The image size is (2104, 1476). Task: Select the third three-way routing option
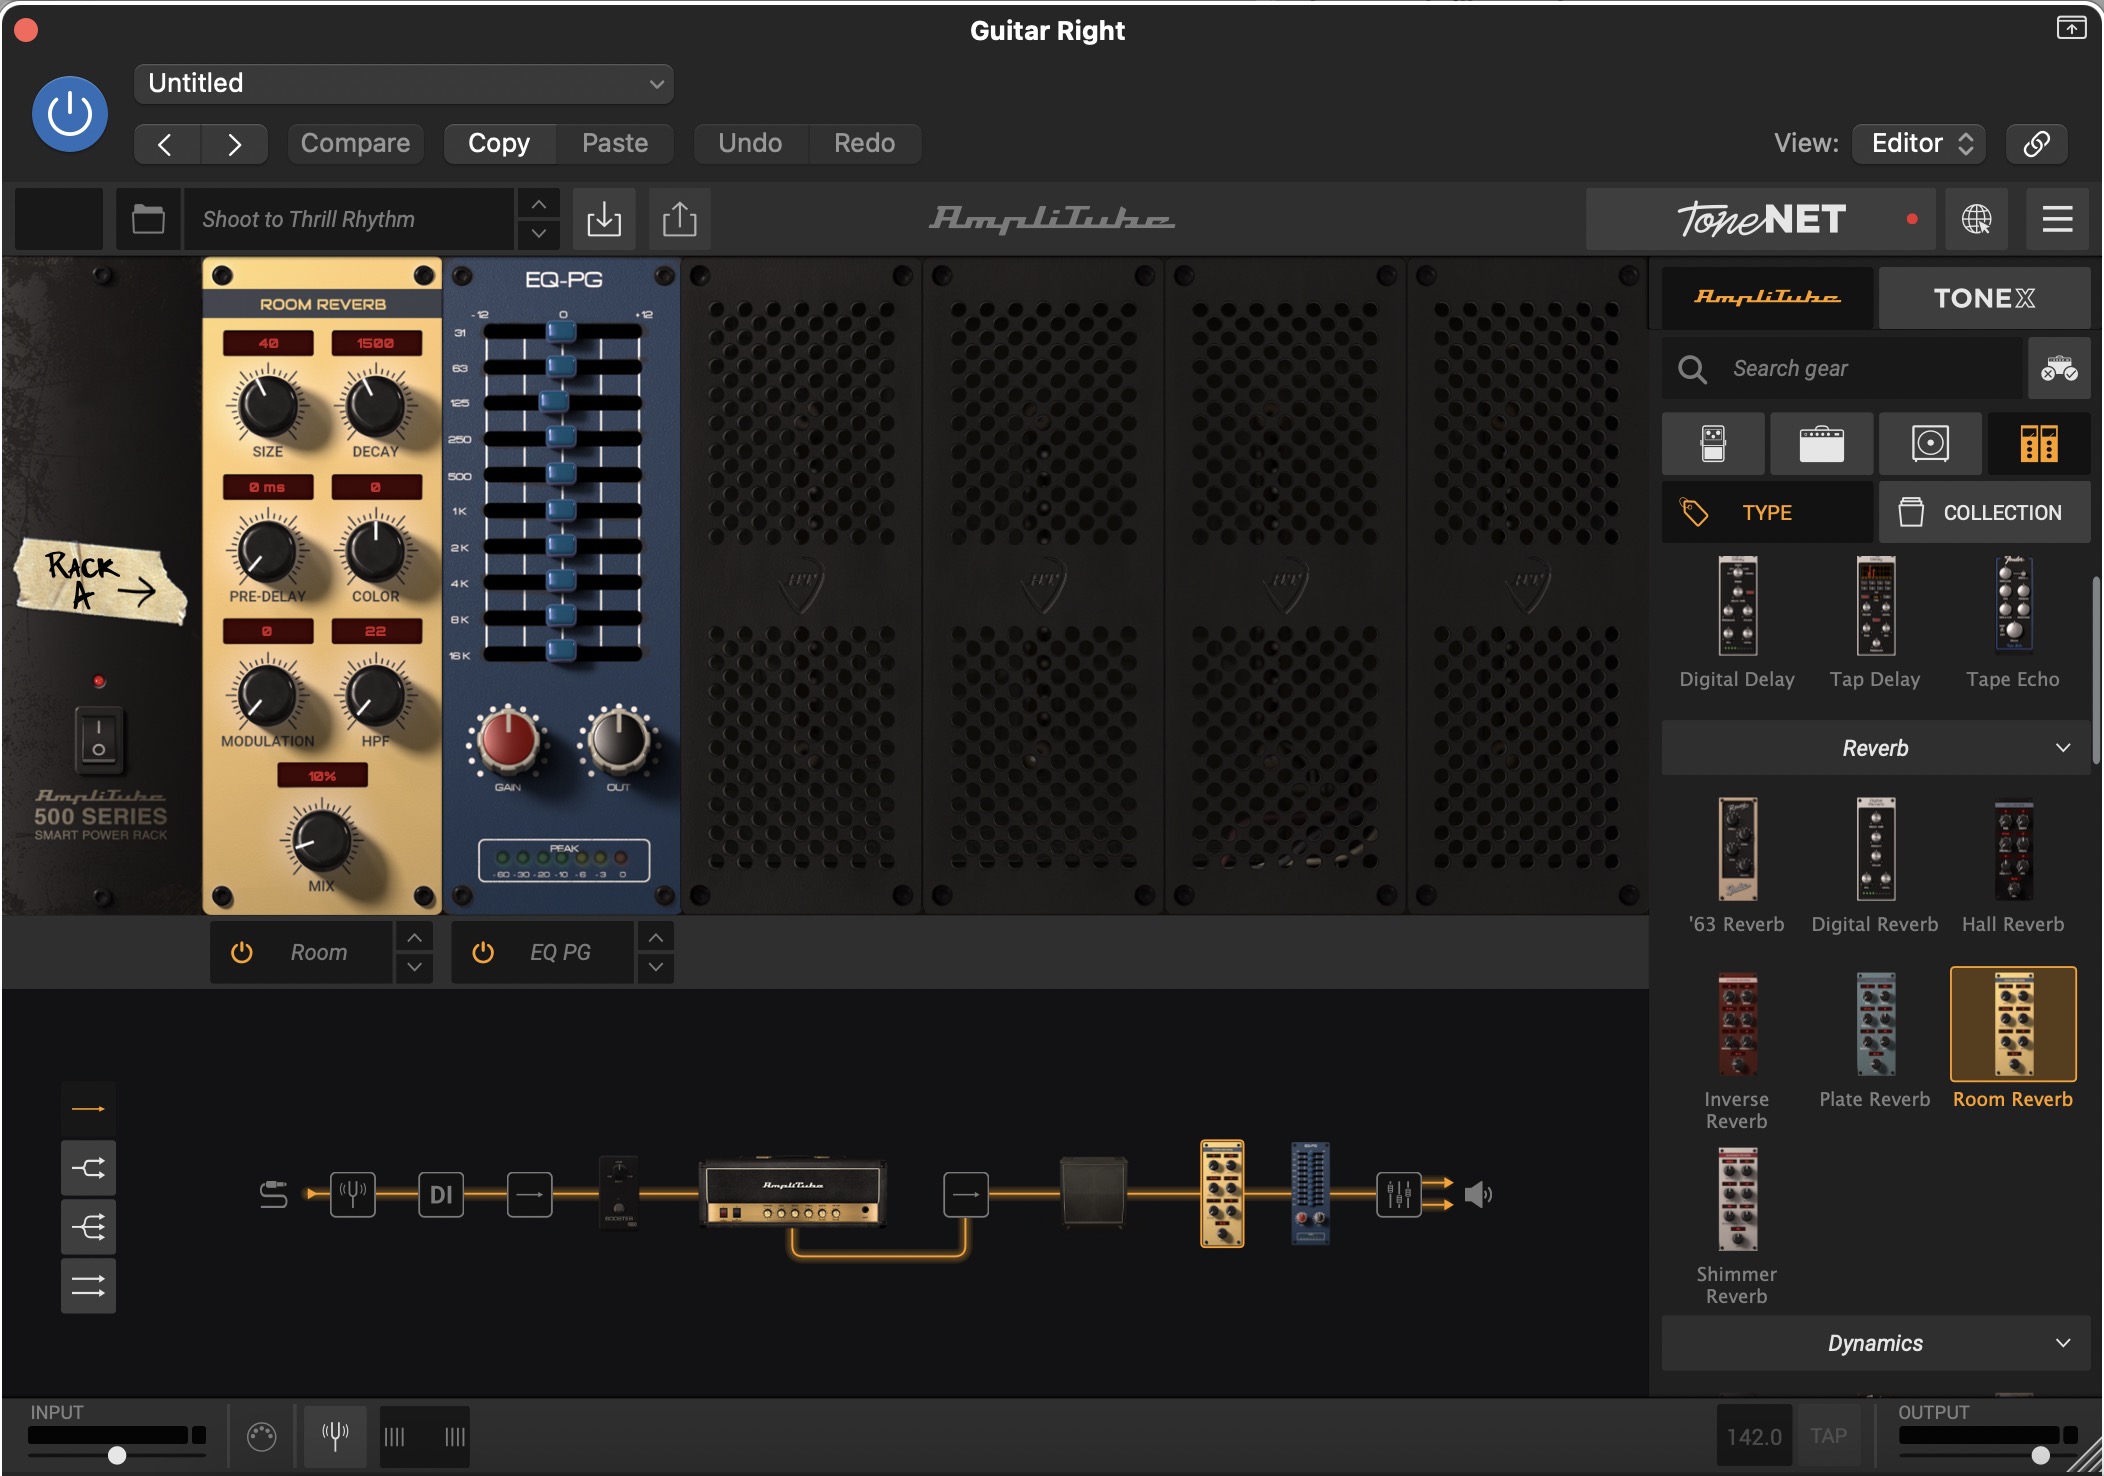click(88, 1227)
